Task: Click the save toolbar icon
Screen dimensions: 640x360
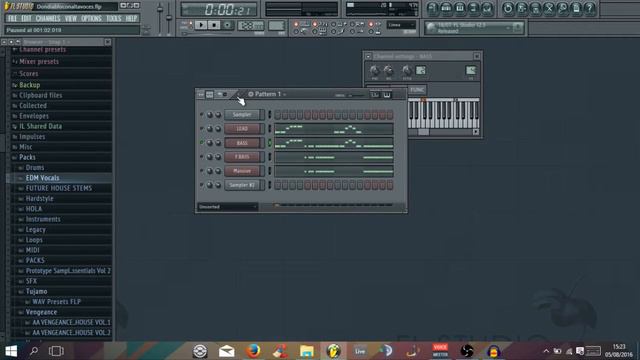Action: tap(522, 8)
